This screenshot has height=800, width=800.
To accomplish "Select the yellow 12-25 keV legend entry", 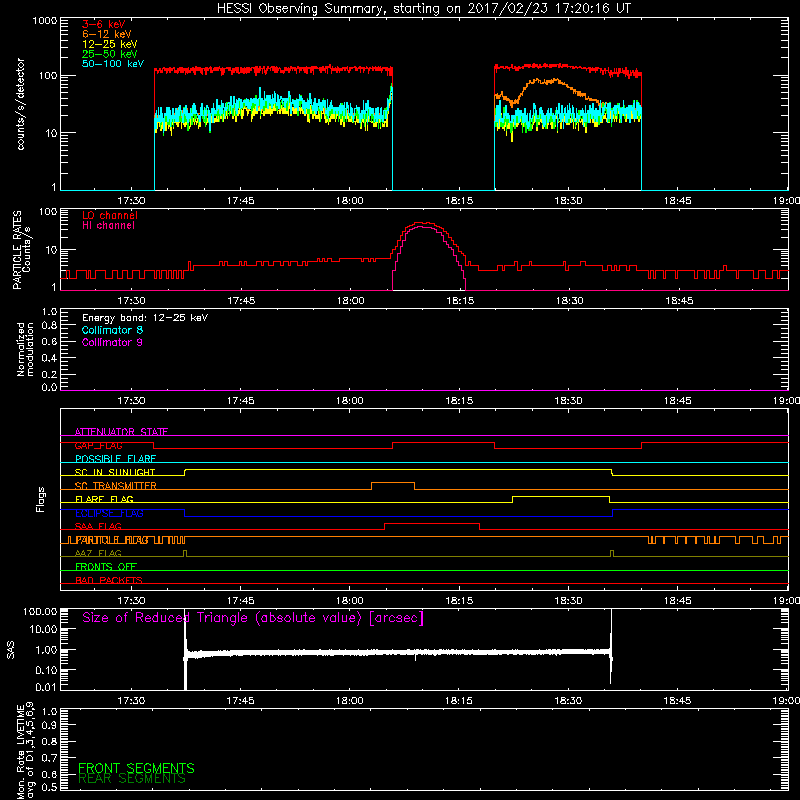I will 110,44.
